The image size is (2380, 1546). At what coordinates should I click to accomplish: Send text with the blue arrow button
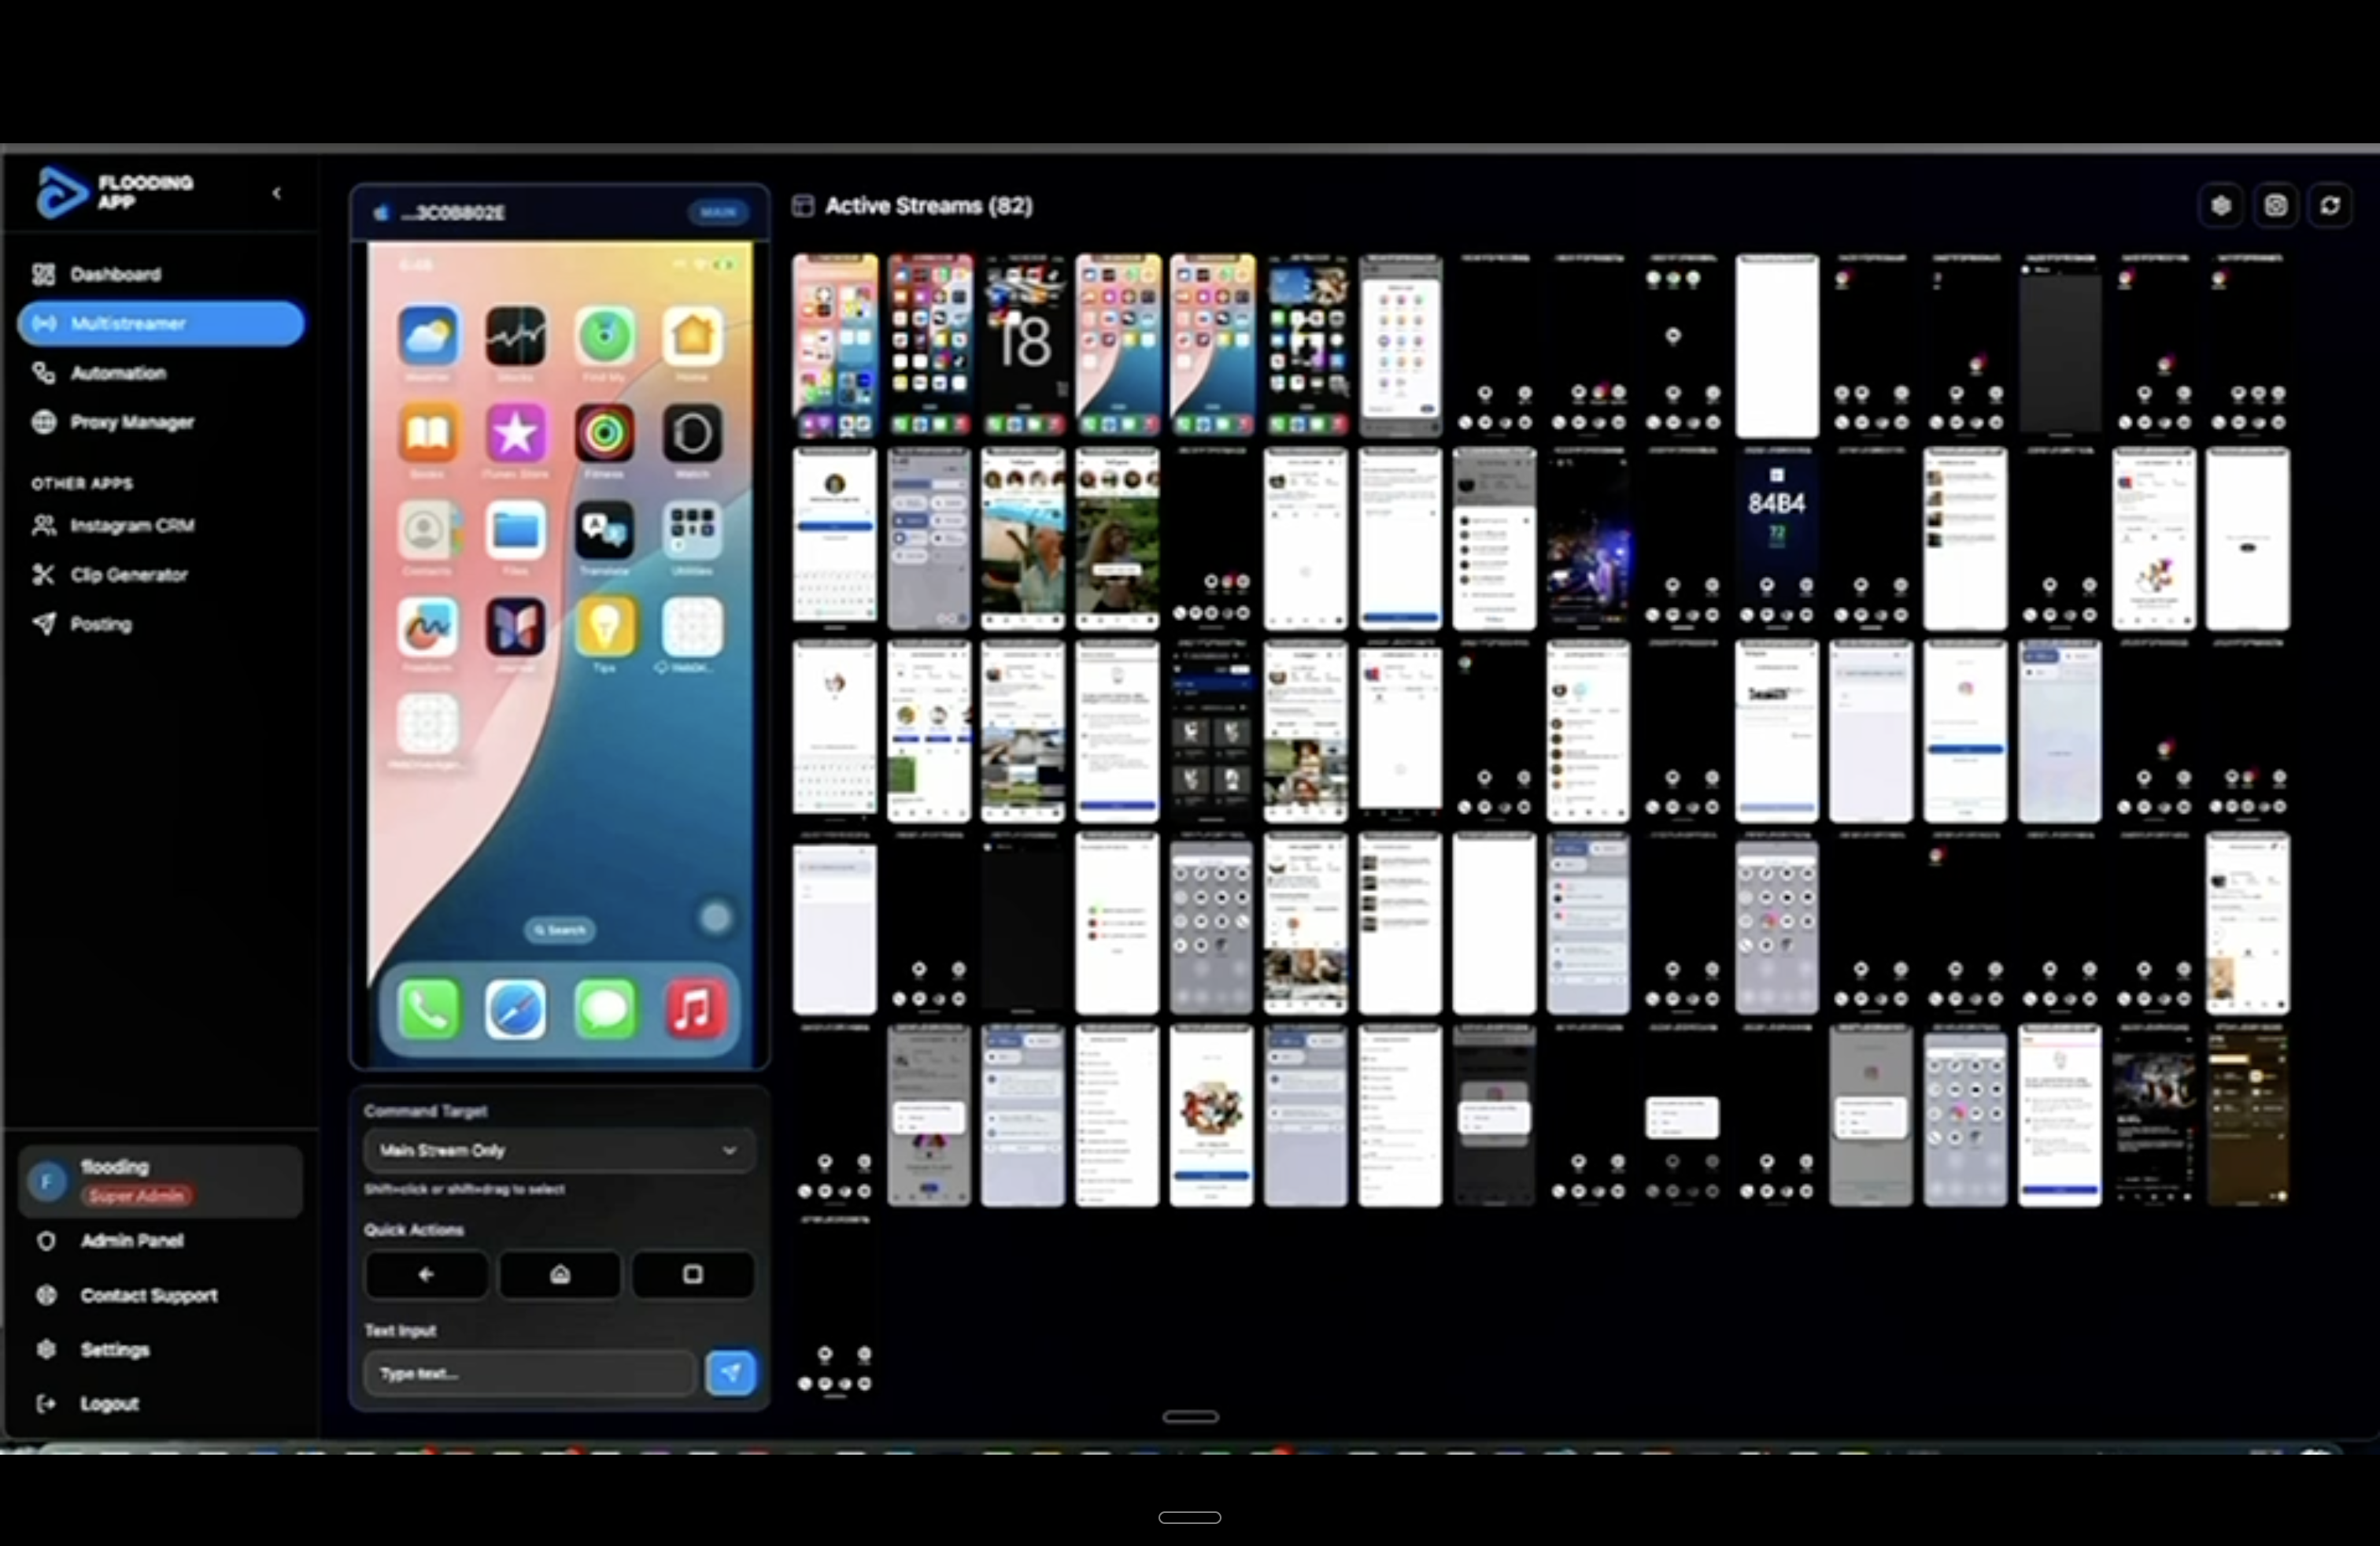click(x=731, y=1373)
